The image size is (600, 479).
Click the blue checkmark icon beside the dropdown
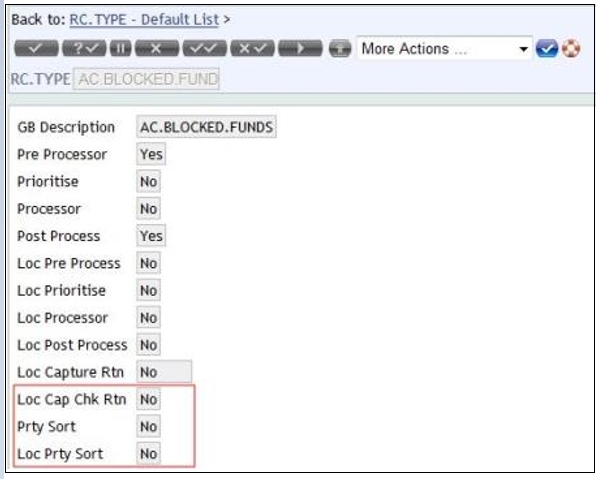546,50
